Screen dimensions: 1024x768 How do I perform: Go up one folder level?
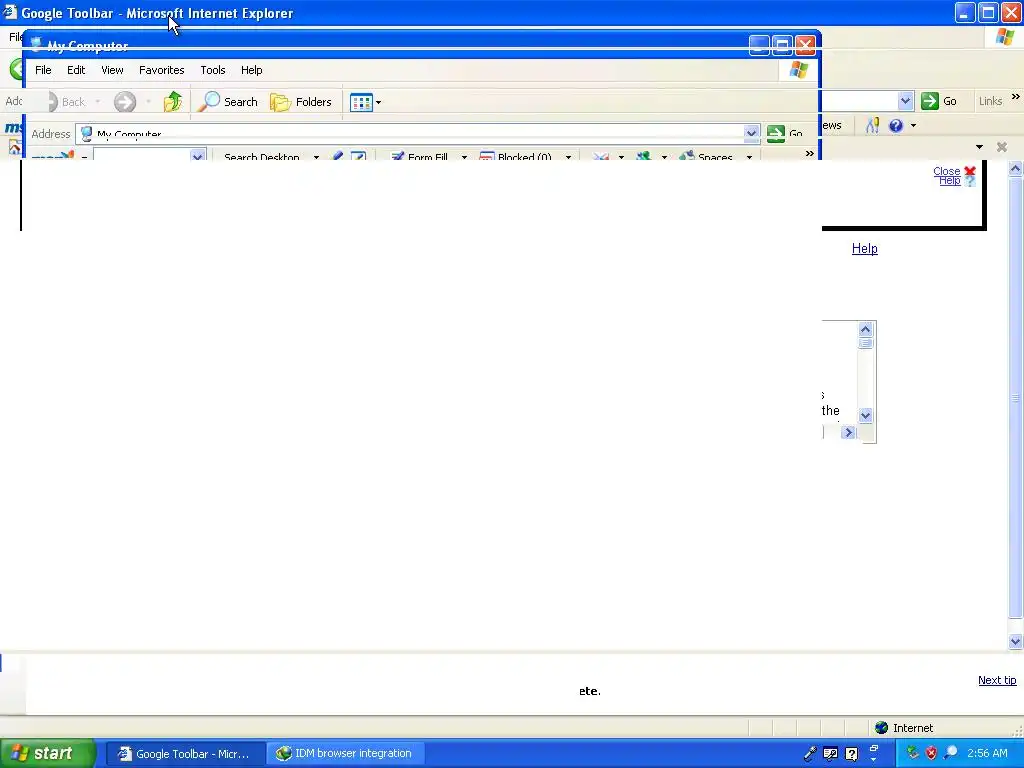[173, 102]
